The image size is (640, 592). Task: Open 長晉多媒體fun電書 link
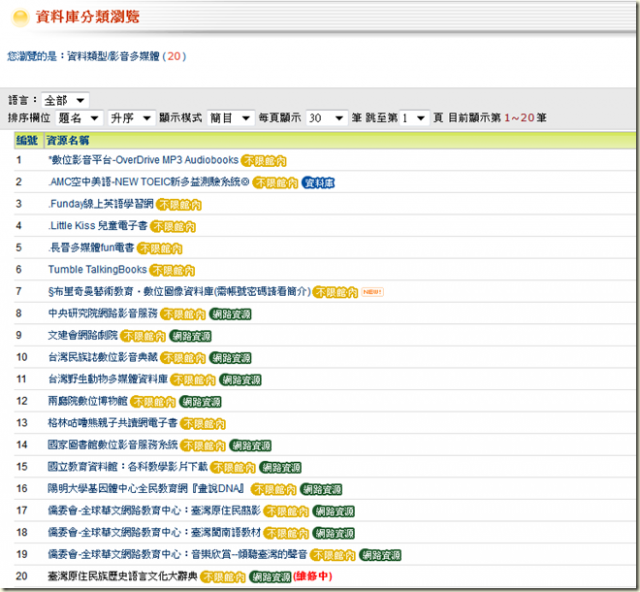point(91,247)
